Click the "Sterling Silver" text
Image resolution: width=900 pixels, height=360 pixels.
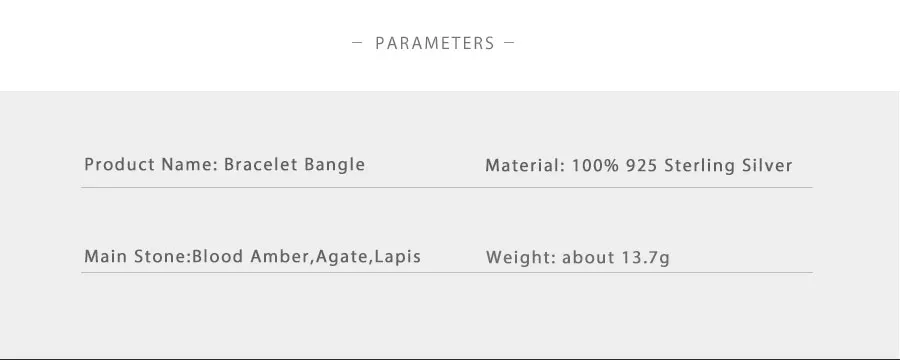tap(728, 166)
